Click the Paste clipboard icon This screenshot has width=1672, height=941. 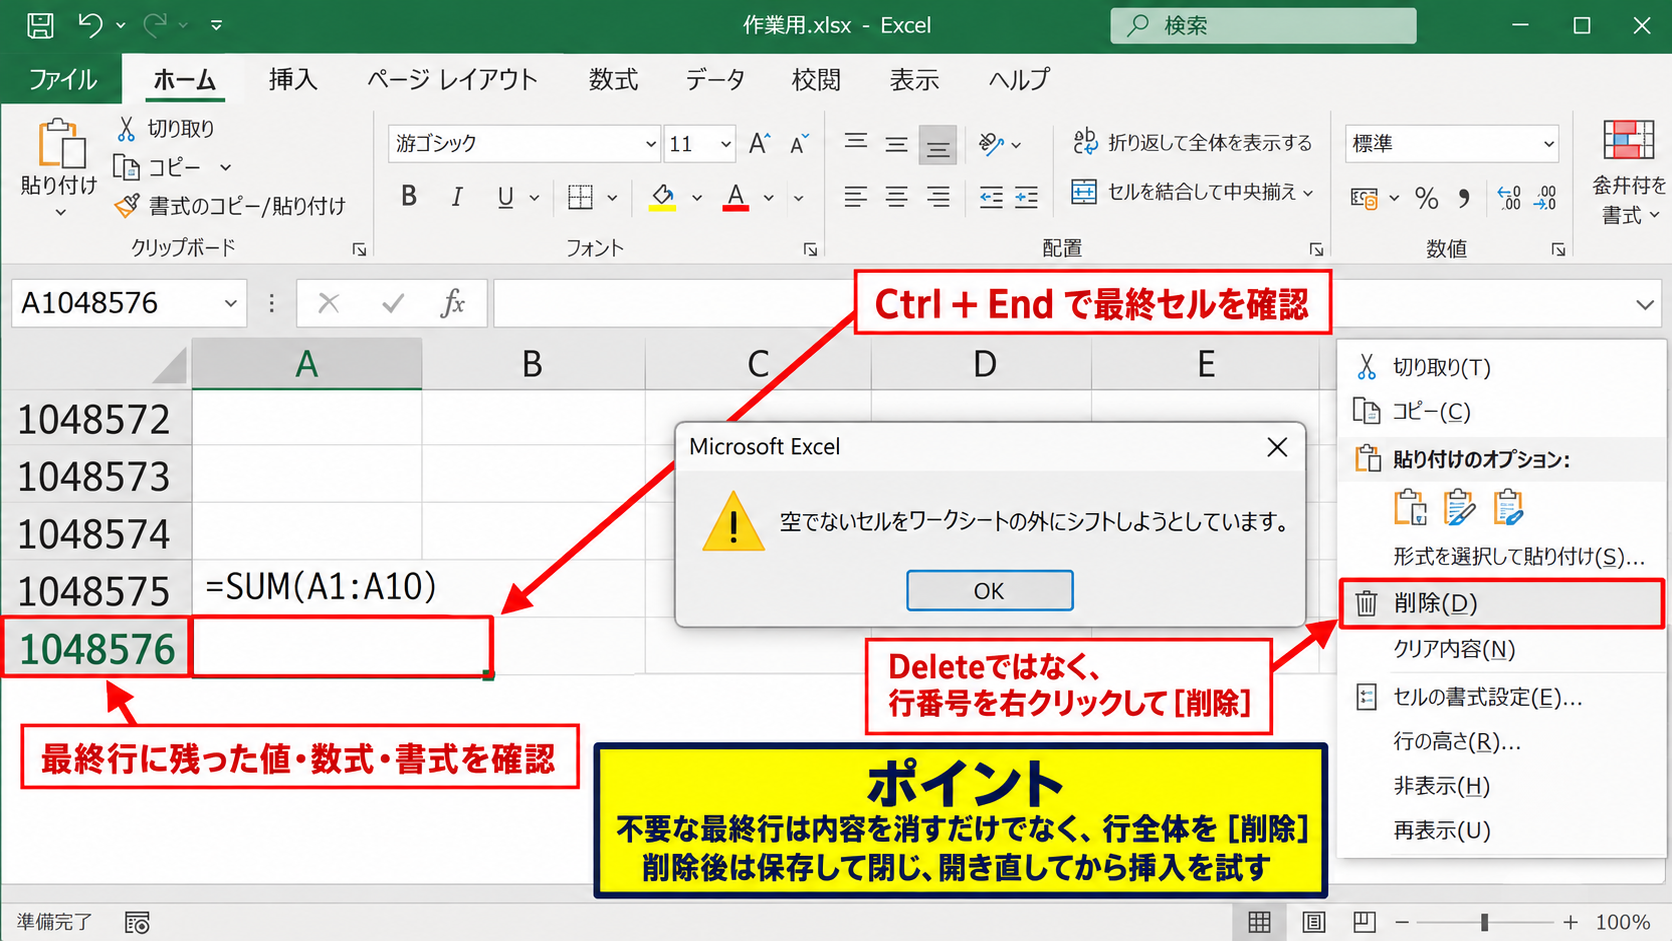(x=60, y=143)
